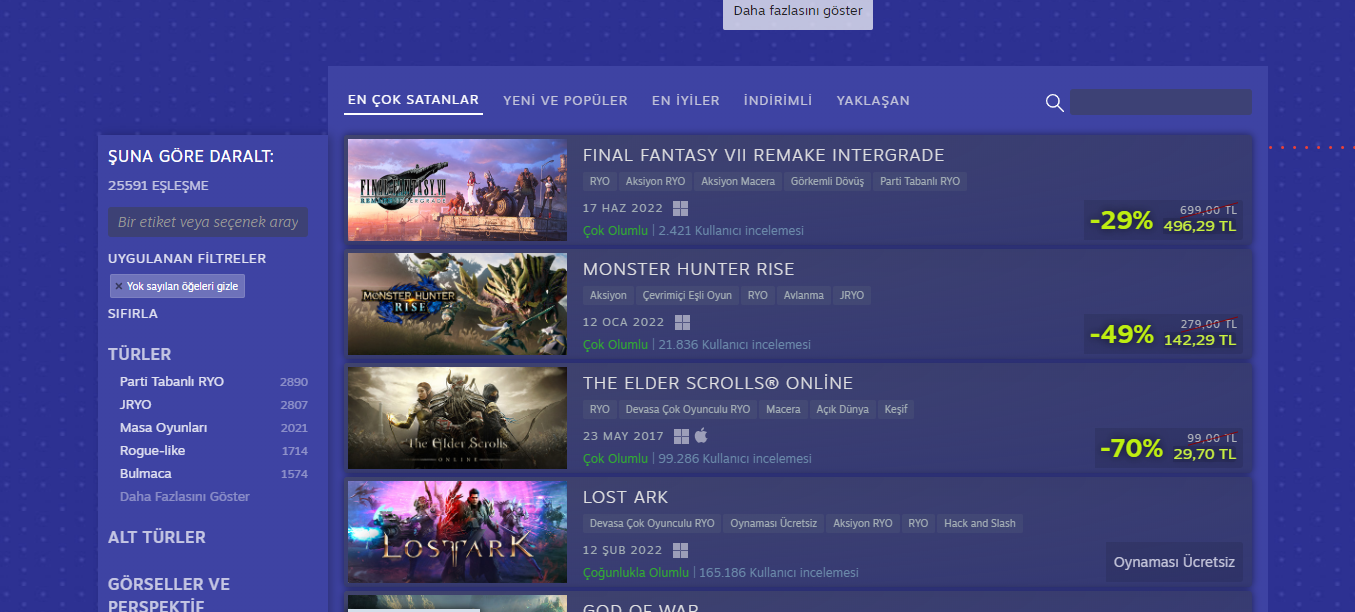Click the Keşif tag on Elder Scrolls
Image resolution: width=1355 pixels, height=612 pixels.
coord(895,410)
